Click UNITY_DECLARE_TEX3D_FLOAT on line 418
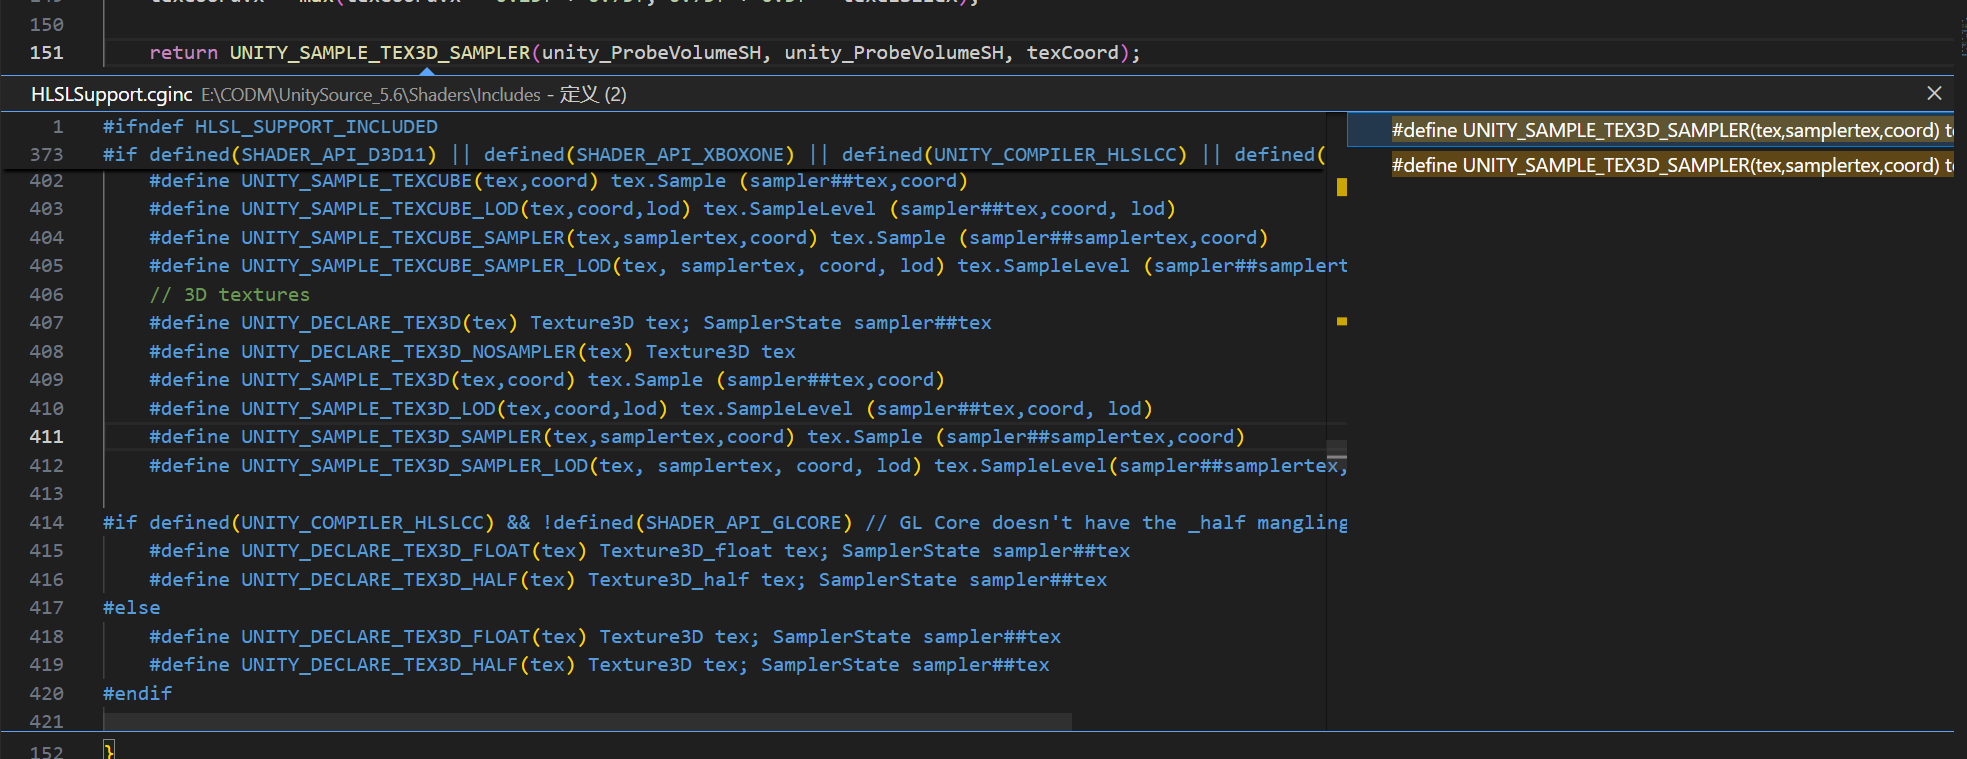 click(386, 637)
